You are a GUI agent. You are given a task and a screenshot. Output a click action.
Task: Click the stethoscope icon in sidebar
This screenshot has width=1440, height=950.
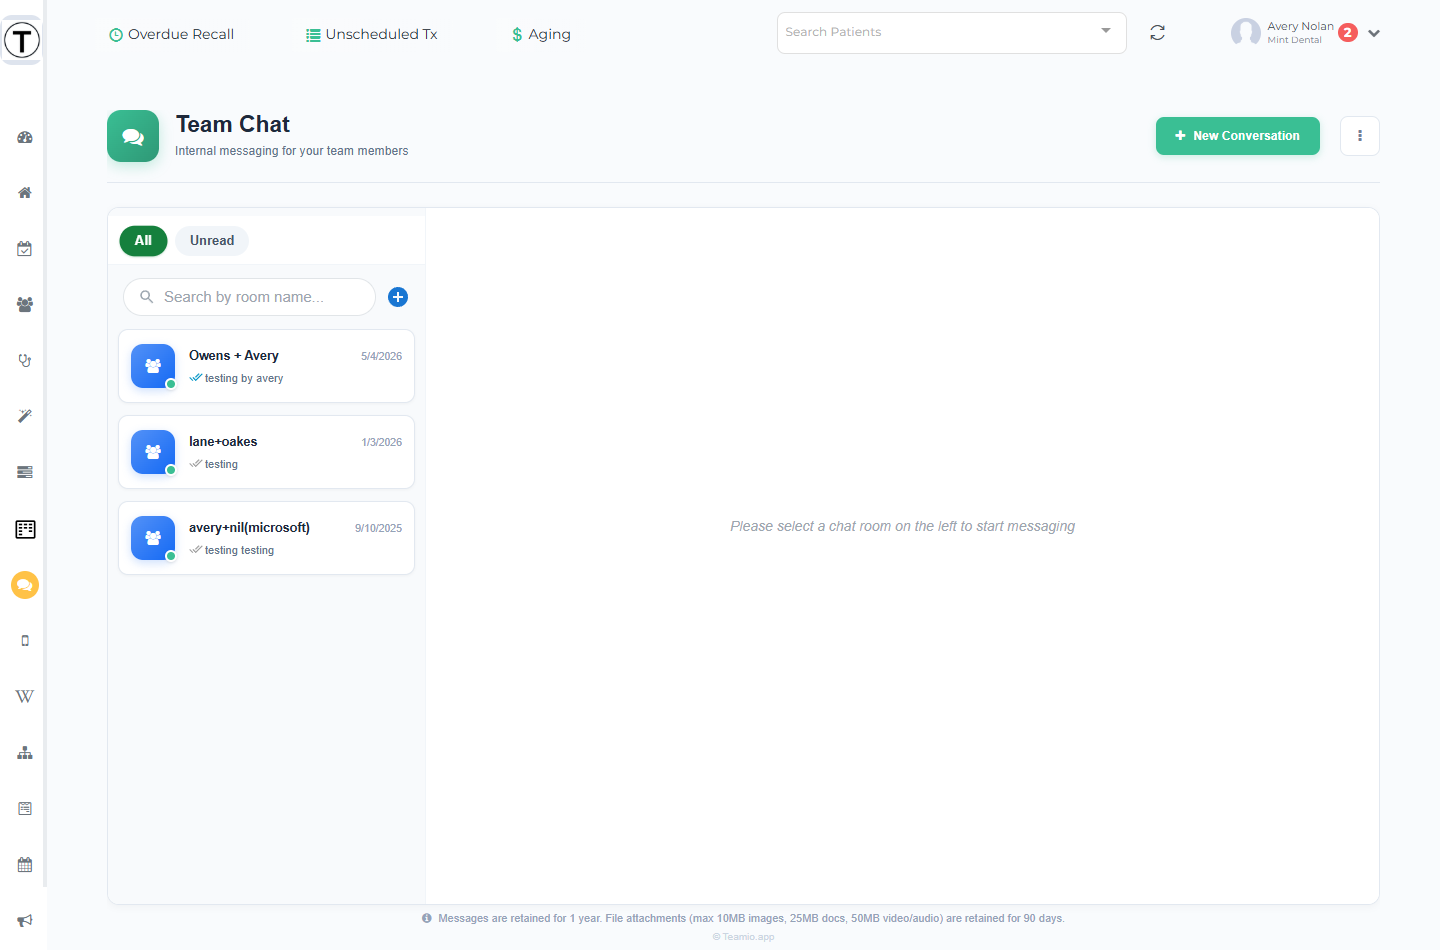click(25, 360)
